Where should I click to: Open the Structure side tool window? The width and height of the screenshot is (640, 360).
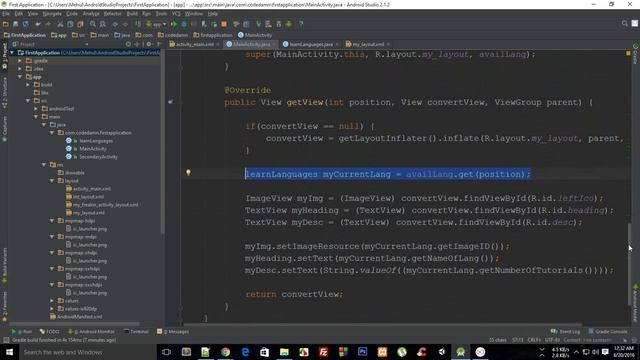(4, 93)
